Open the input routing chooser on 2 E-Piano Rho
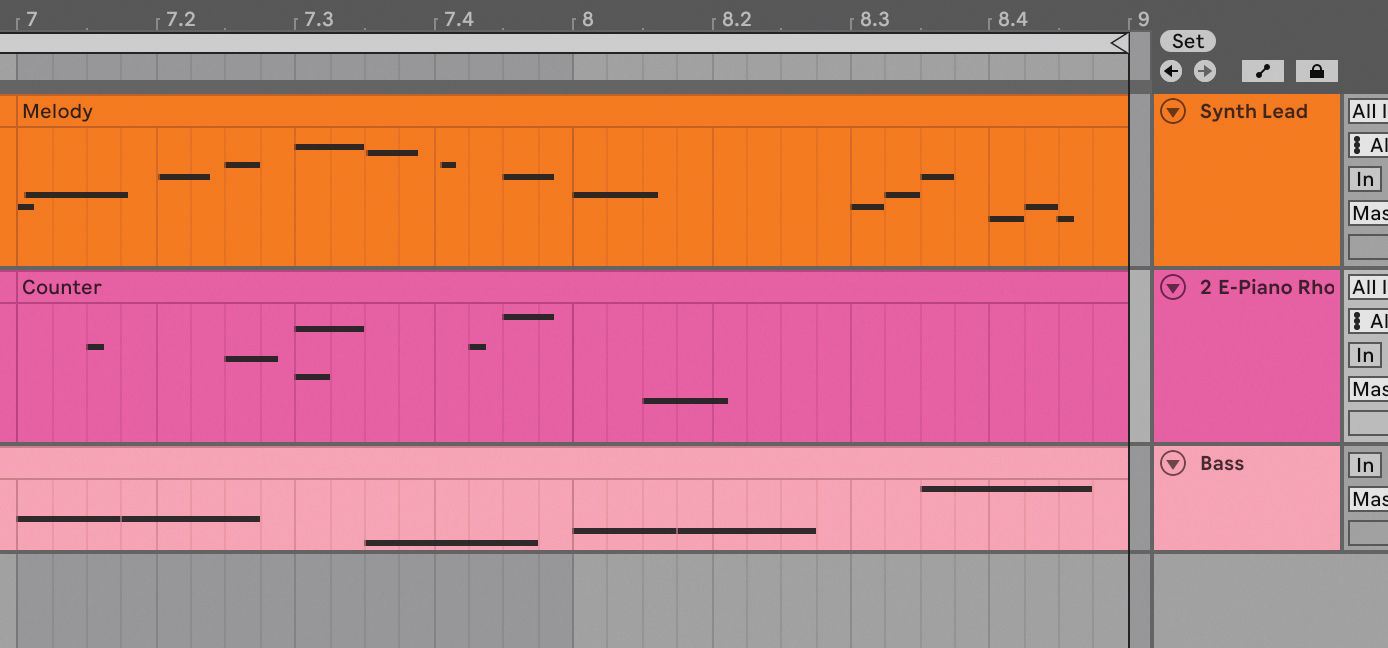The height and width of the screenshot is (648, 1388). (1368, 287)
